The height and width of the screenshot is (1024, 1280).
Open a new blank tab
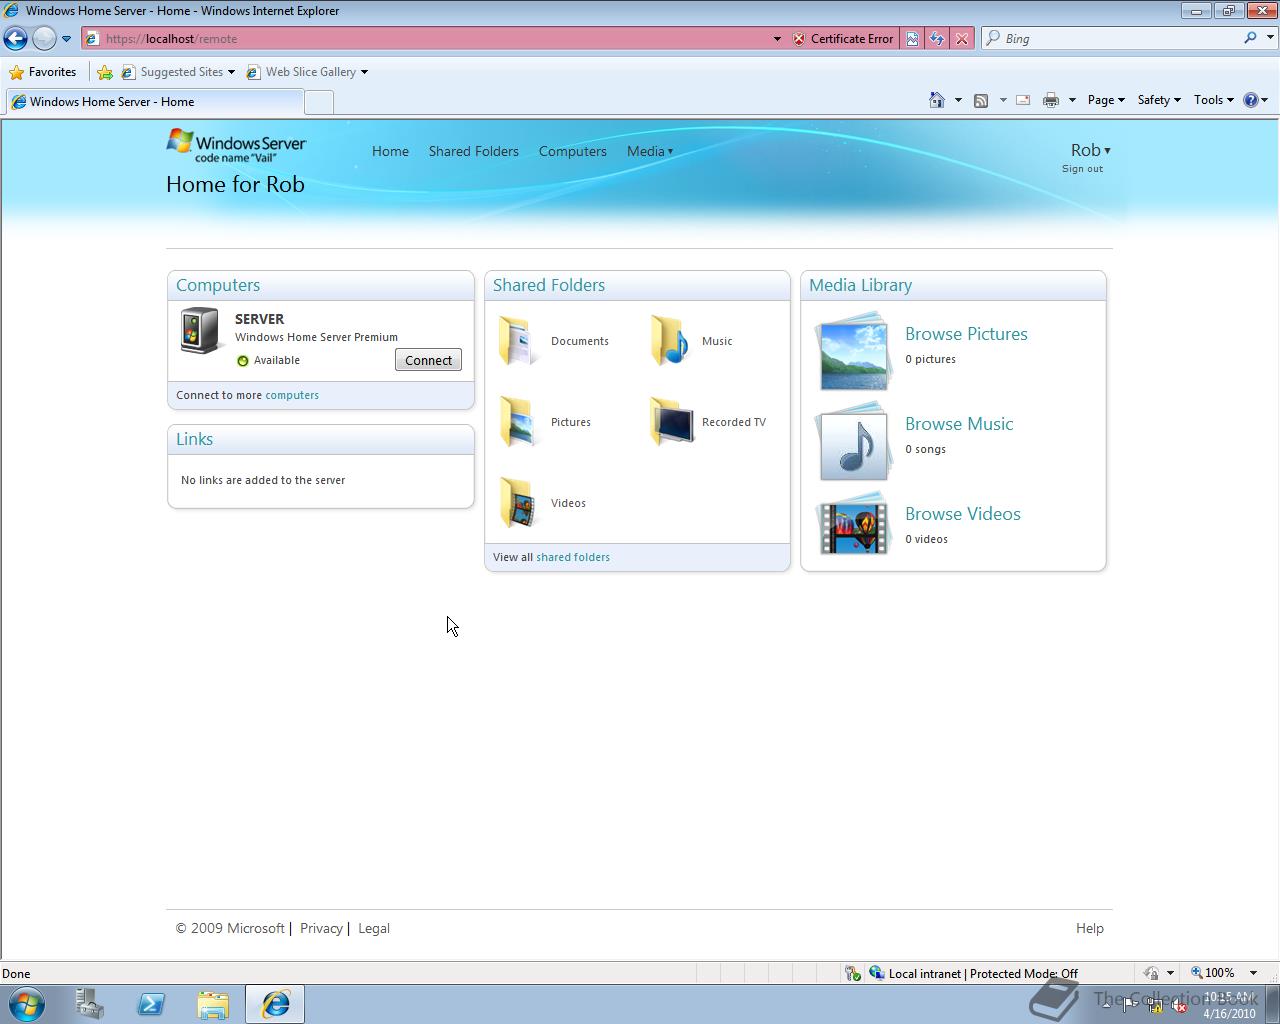click(318, 102)
